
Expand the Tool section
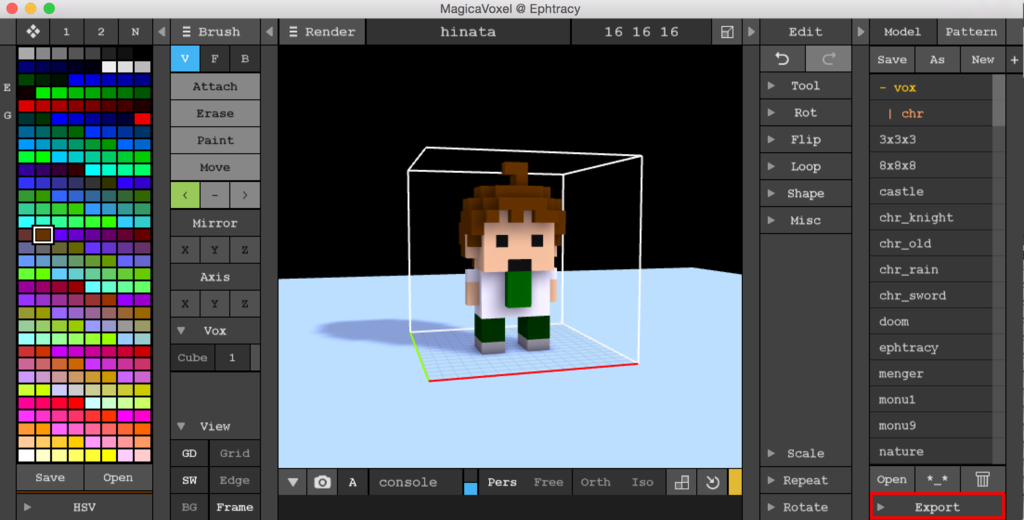(805, 86)
